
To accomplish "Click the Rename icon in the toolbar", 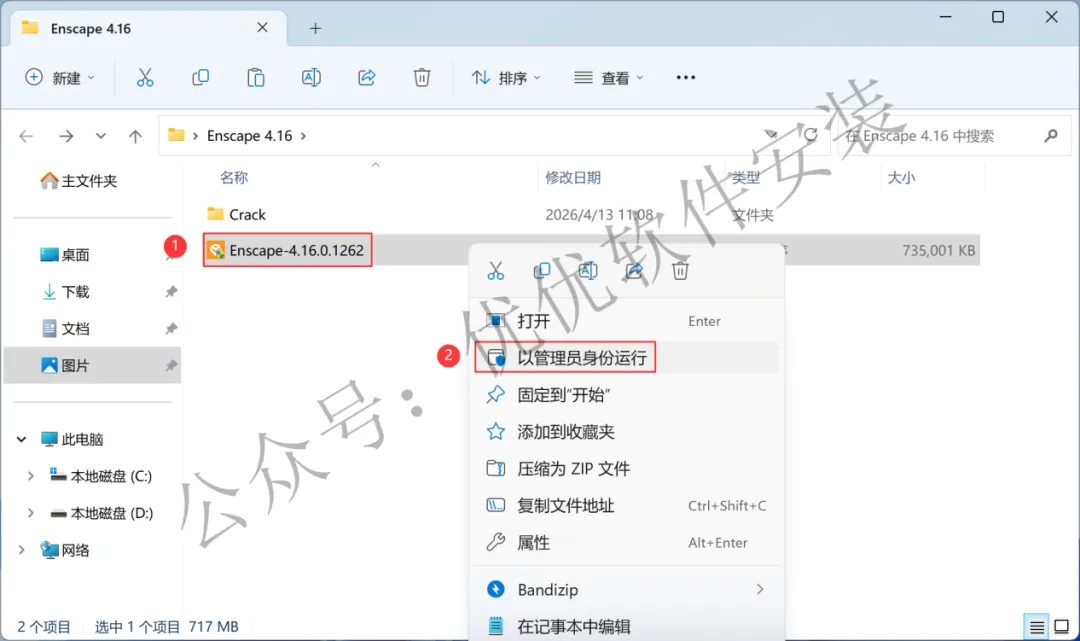I will [311, 78].
